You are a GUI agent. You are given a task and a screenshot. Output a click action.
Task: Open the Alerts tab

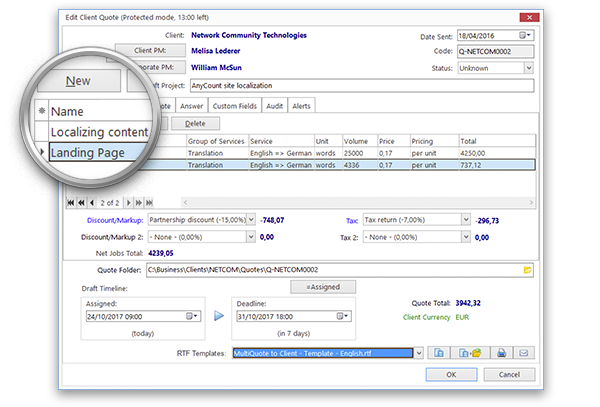coord(301,106)
